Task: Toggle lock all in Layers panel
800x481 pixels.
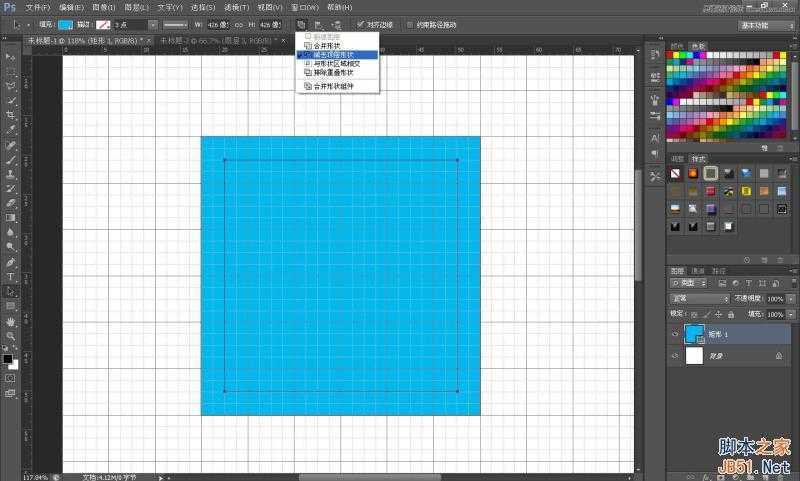Action: click(x=731, y=315)
